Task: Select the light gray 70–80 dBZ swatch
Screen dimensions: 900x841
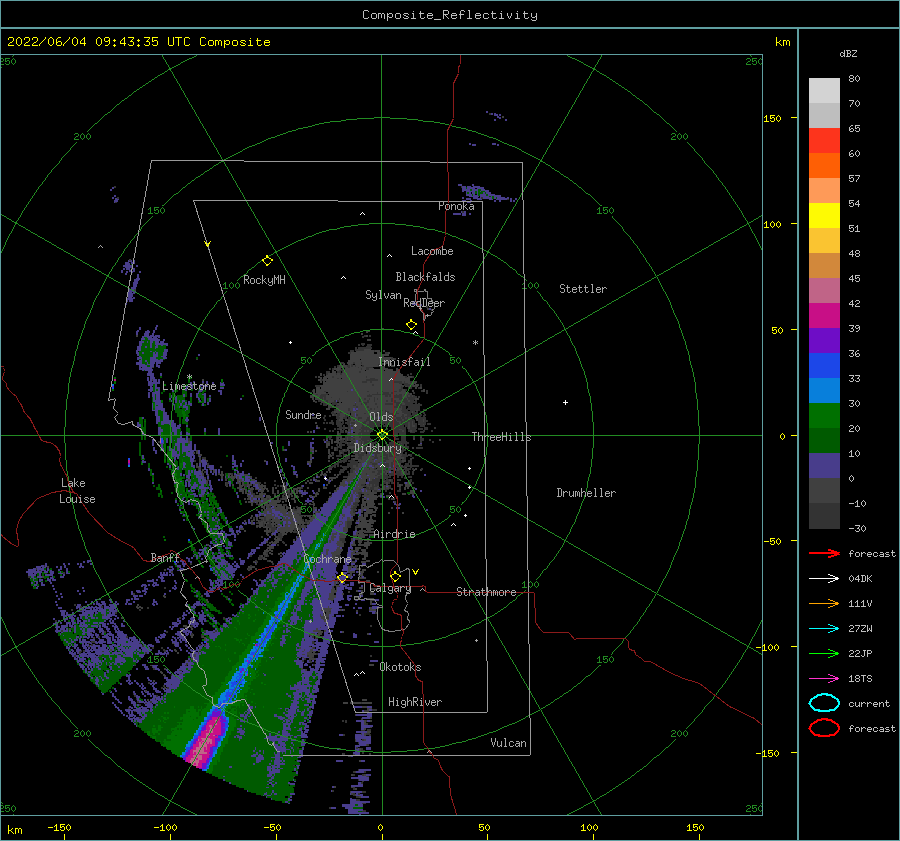Action: [x=824, y=91]
